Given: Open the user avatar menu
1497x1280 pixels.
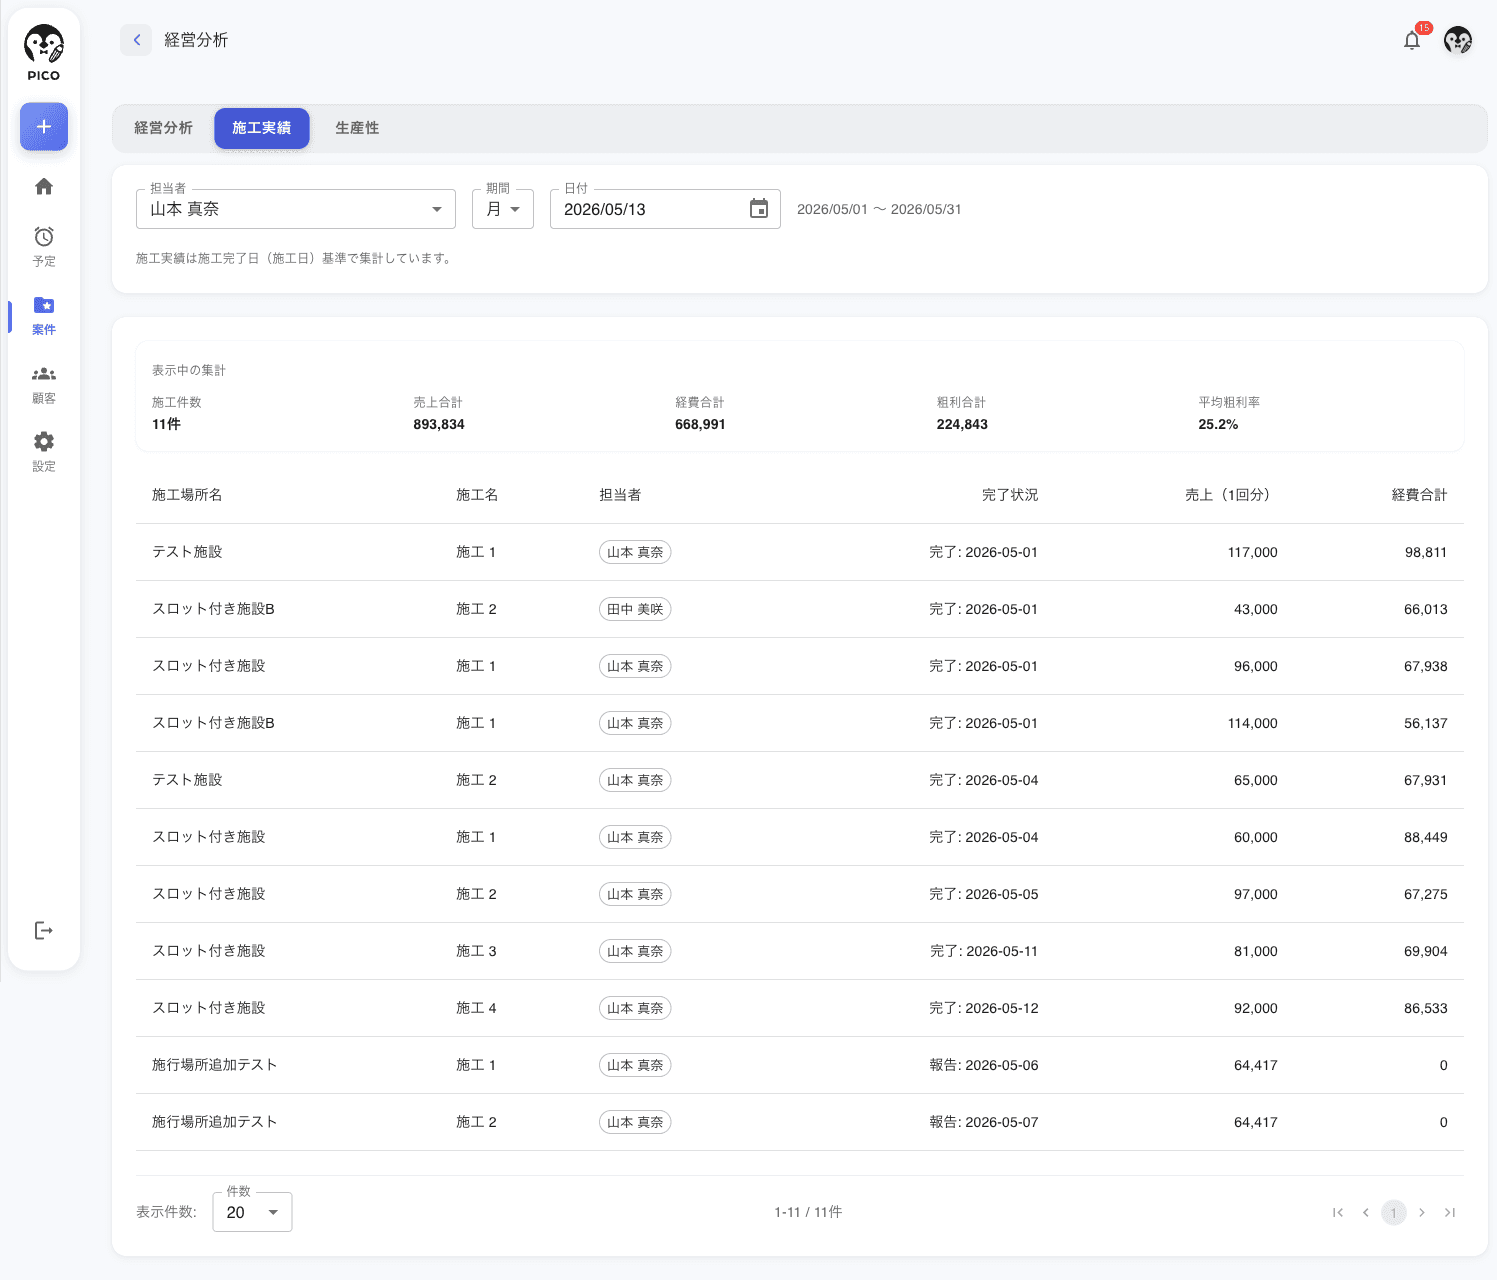Looking at the screenshot, I should [x=1458, y=40].
